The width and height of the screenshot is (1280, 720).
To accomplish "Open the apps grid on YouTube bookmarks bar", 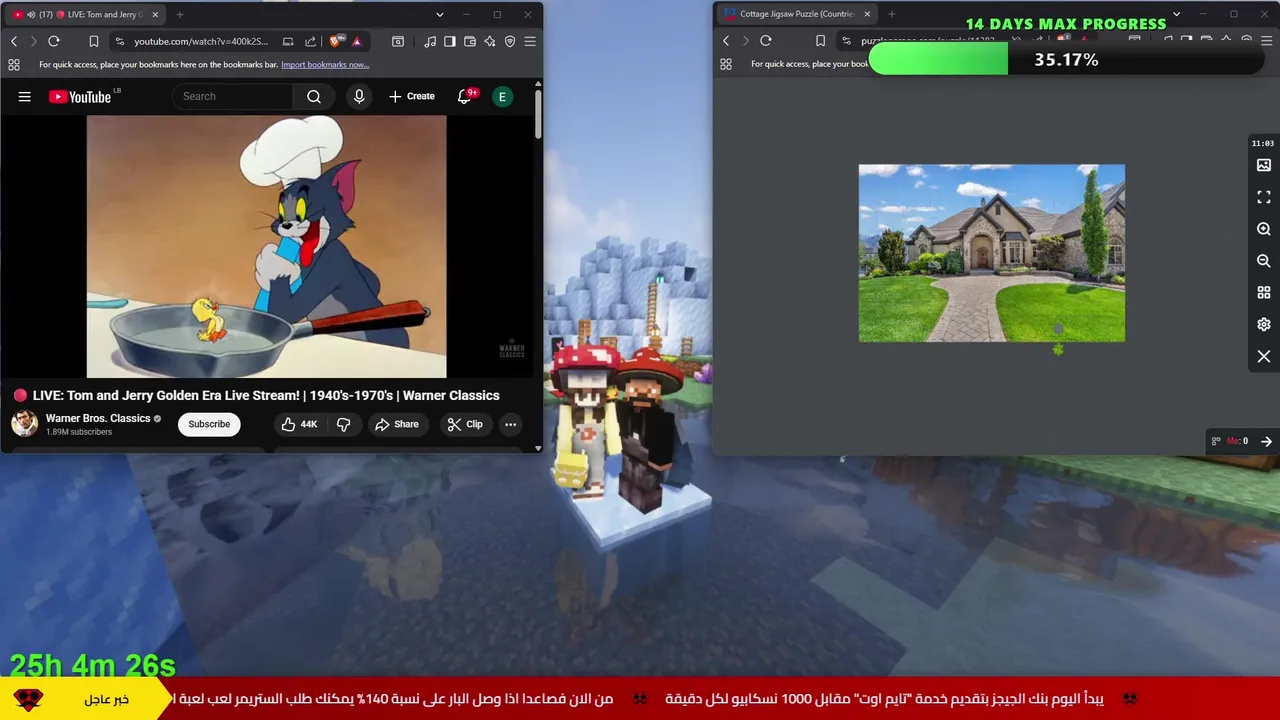I will [14, 64].
